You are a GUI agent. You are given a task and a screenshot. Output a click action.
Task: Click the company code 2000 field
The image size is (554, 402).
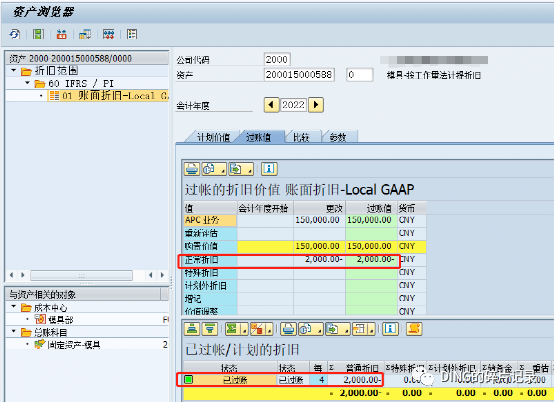coord(277,59)
